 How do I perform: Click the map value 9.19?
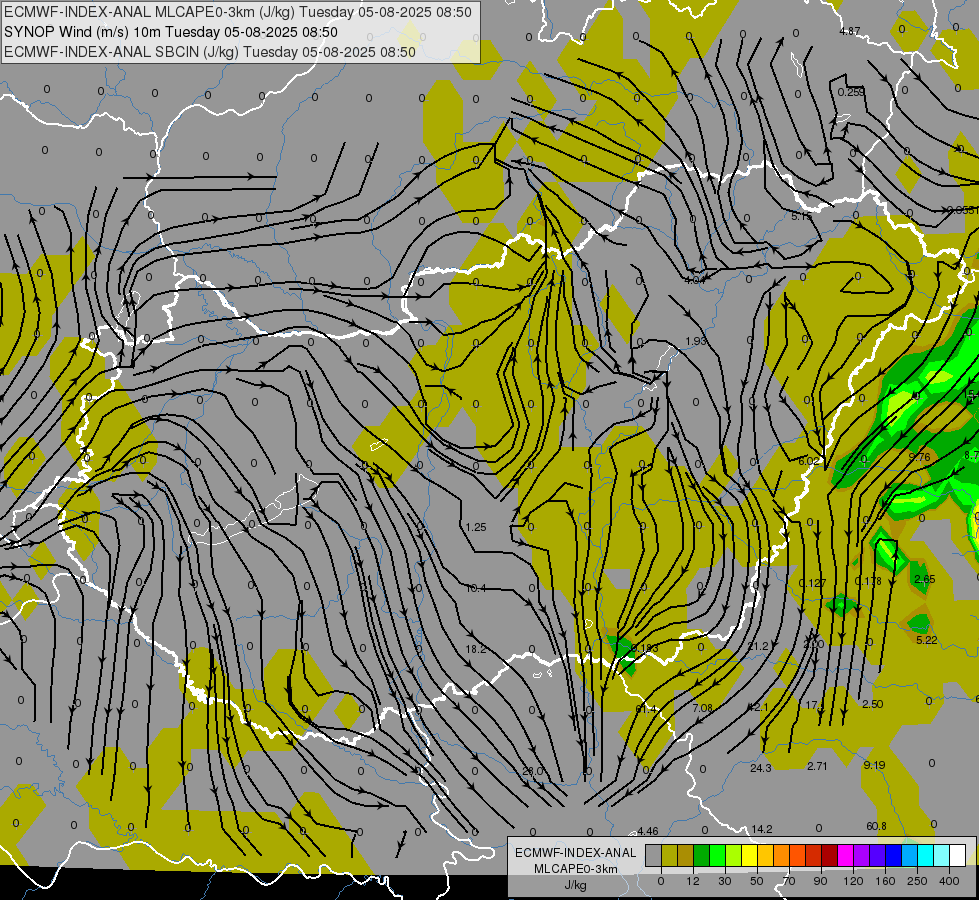(x=874, y=764)
